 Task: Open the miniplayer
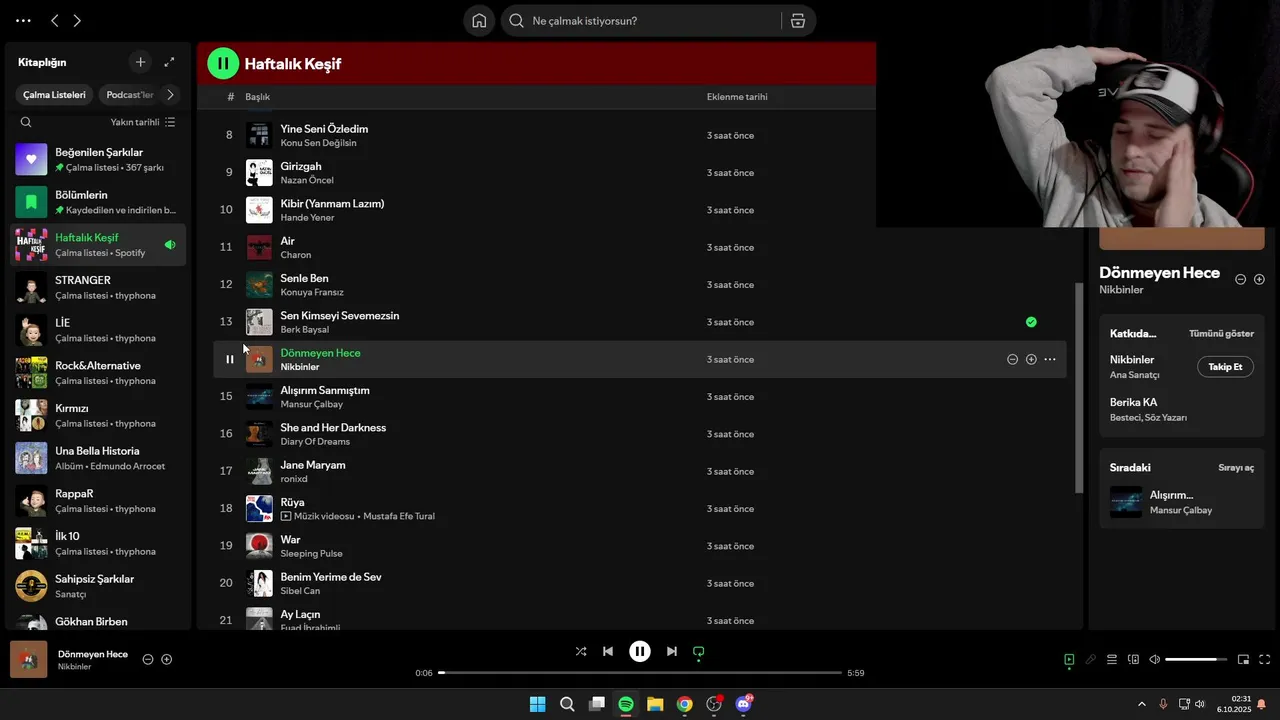point(1243,659)
